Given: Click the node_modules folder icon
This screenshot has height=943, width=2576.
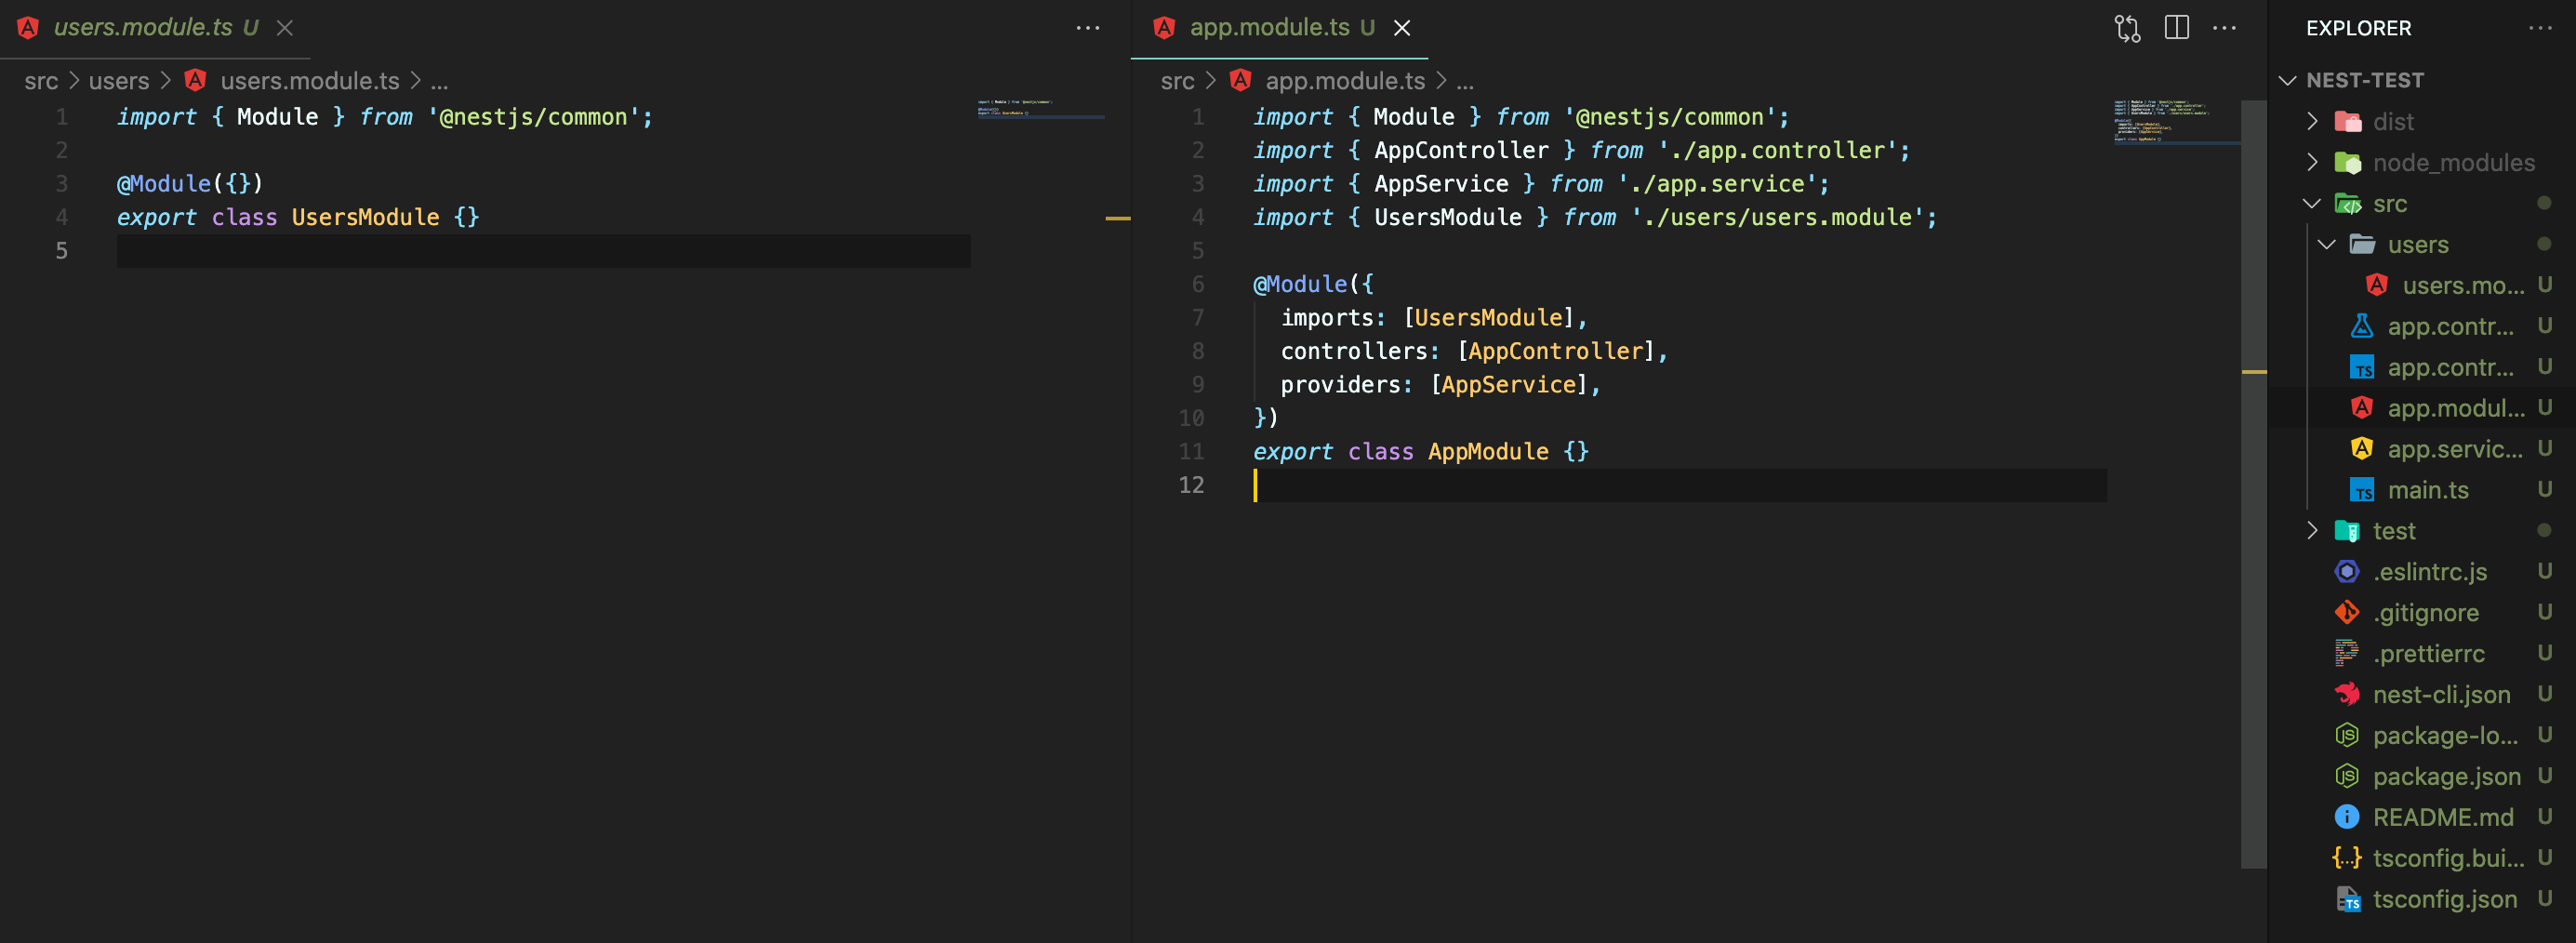Looking at the screenshot, I should [x=2347, y=162].
